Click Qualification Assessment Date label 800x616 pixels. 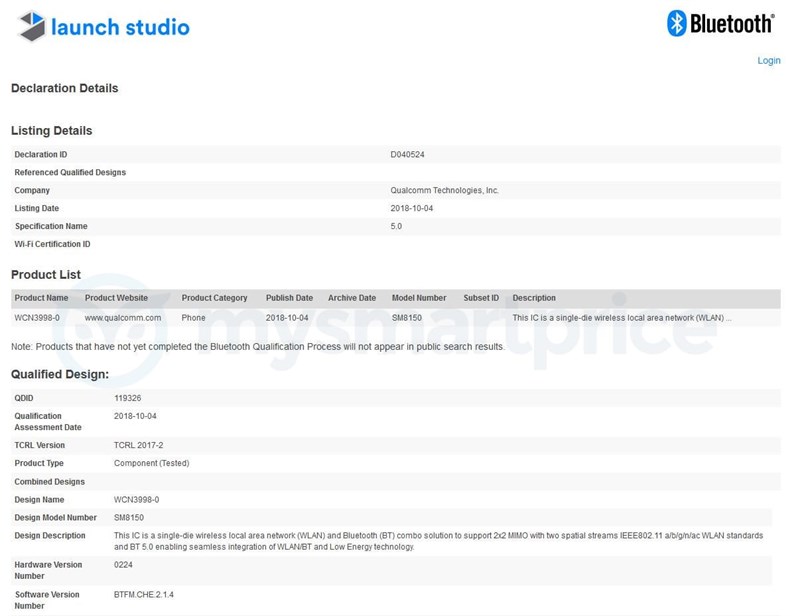pyautogui.click(x=47, y=422)
